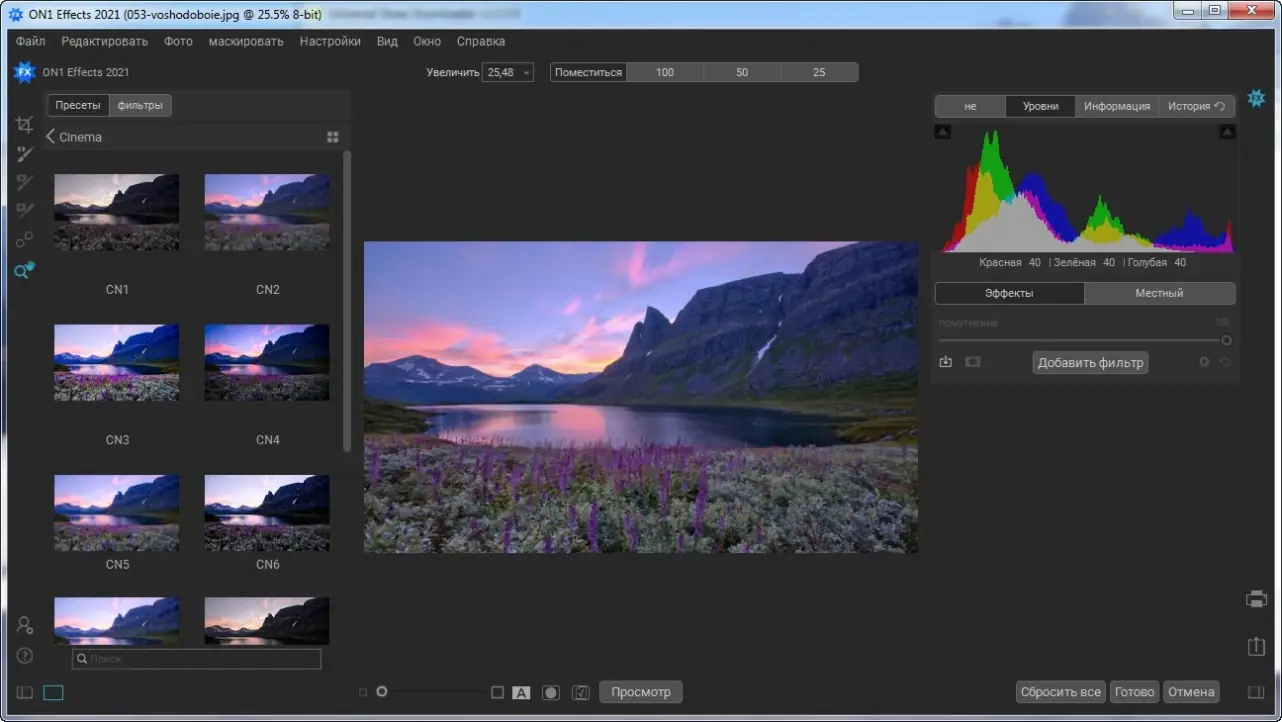Toggle the left panel visibility icon

[x=25, y=692]
